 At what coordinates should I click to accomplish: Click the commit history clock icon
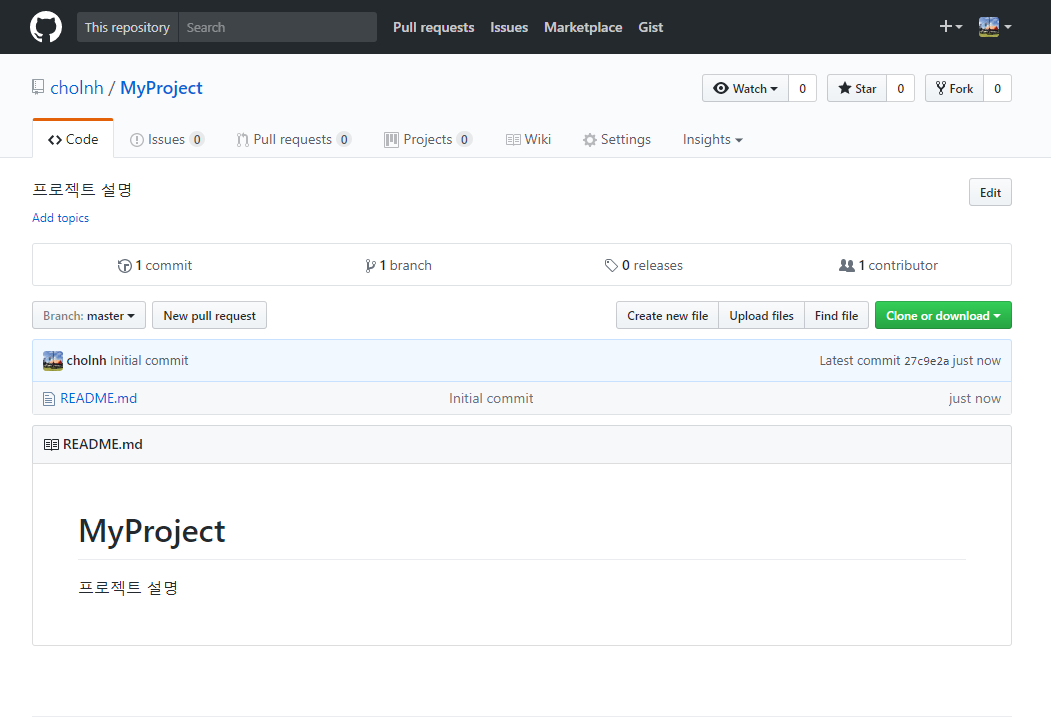click(124, 266)
